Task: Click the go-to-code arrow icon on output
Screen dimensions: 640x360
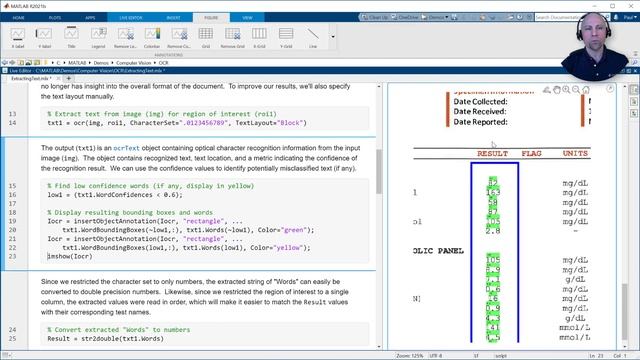Action: tap(610, 89)
